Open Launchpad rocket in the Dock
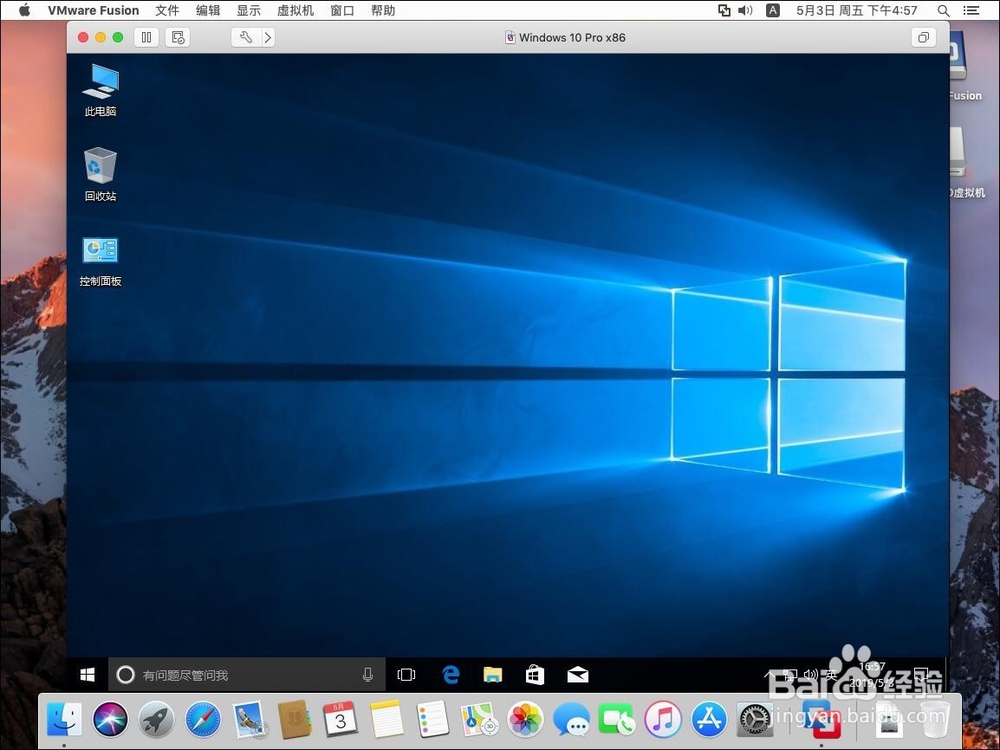This screenshot has height=750, width=1000. [156, 719]
